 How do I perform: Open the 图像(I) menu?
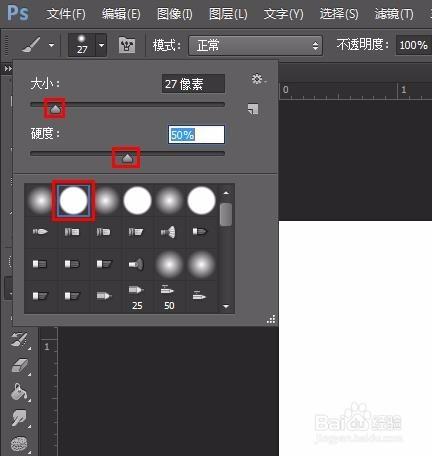(x=175, y=14)
